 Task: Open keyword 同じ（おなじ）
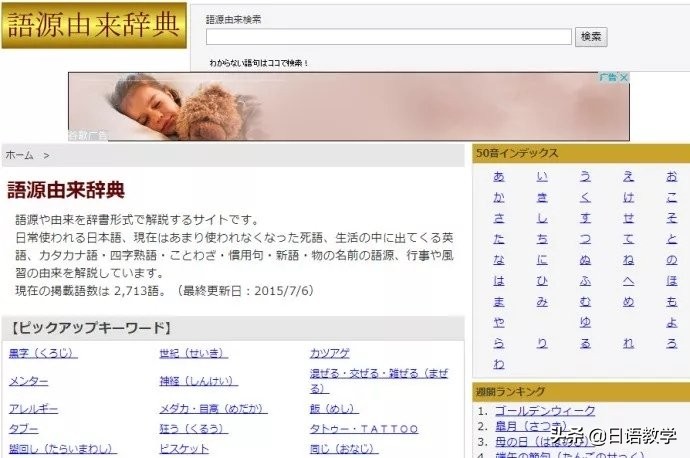[x=344, y=449]
